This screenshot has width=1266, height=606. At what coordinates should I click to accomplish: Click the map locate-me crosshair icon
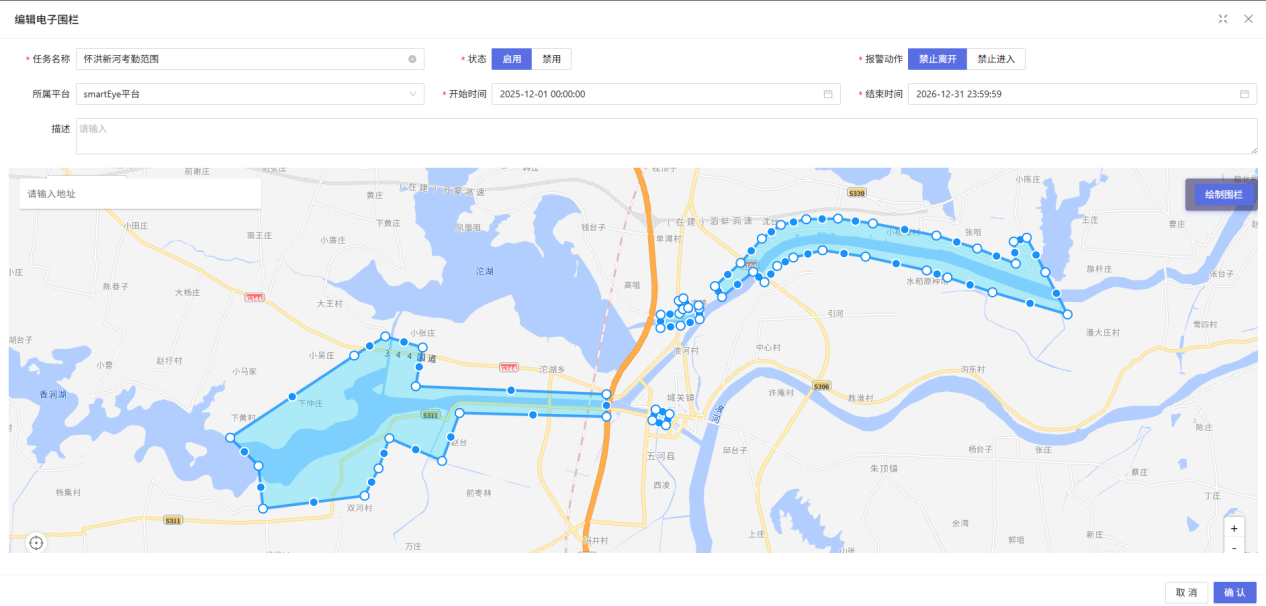click(37, 542)
